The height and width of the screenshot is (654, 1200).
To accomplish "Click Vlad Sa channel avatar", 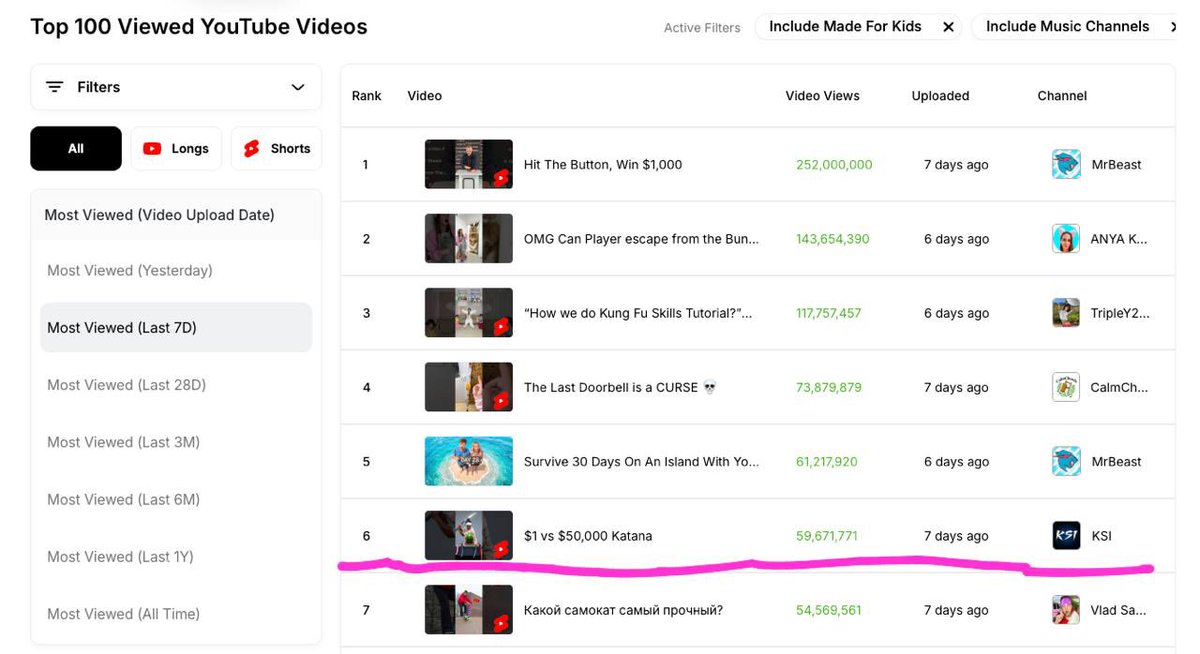I will click(1066, 610).
